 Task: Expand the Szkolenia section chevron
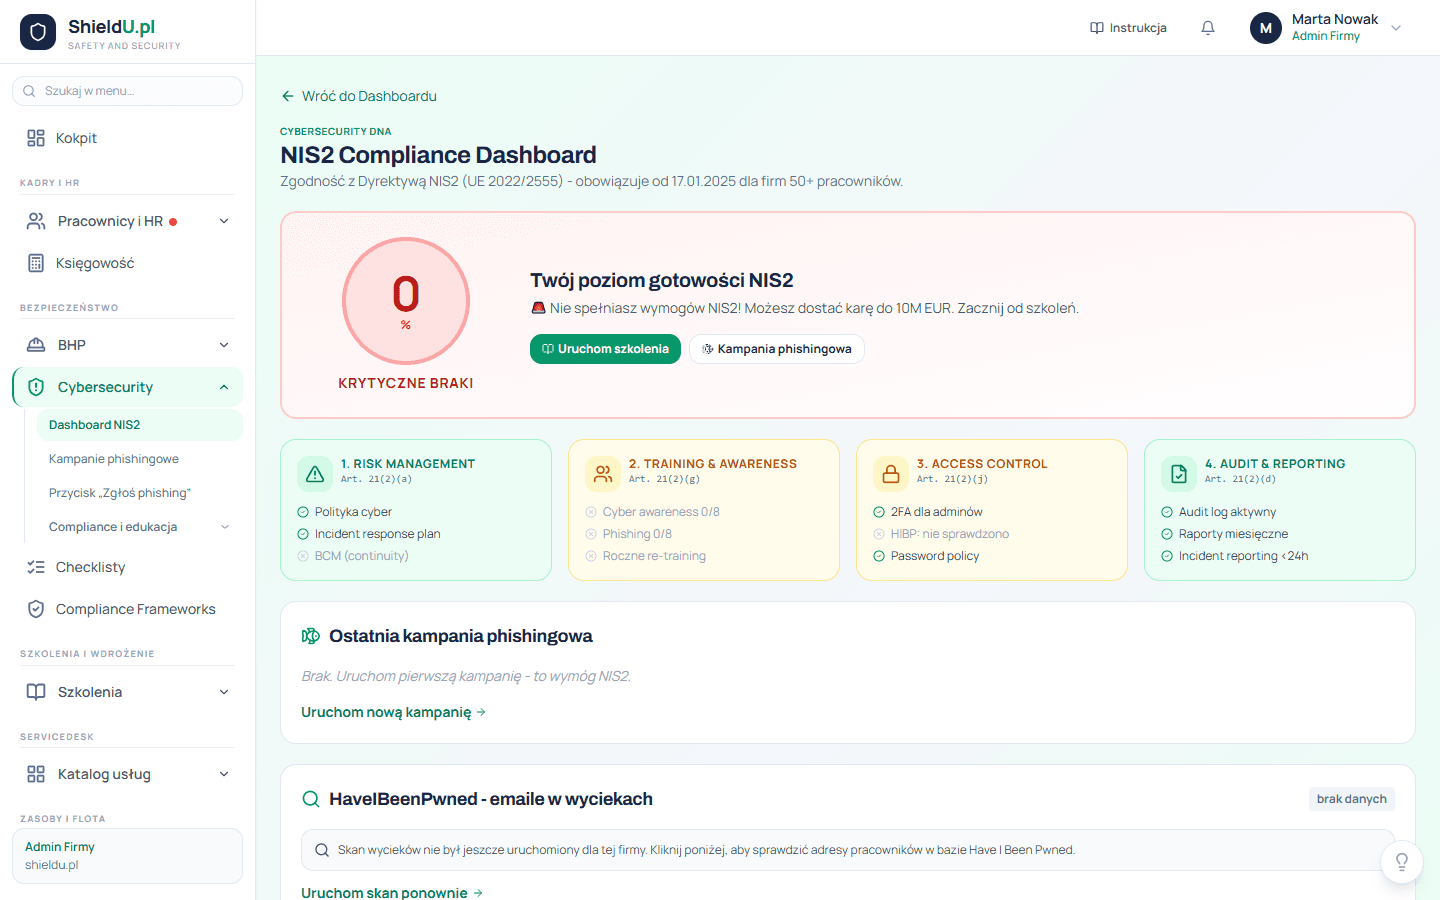(x=224, y=692)
